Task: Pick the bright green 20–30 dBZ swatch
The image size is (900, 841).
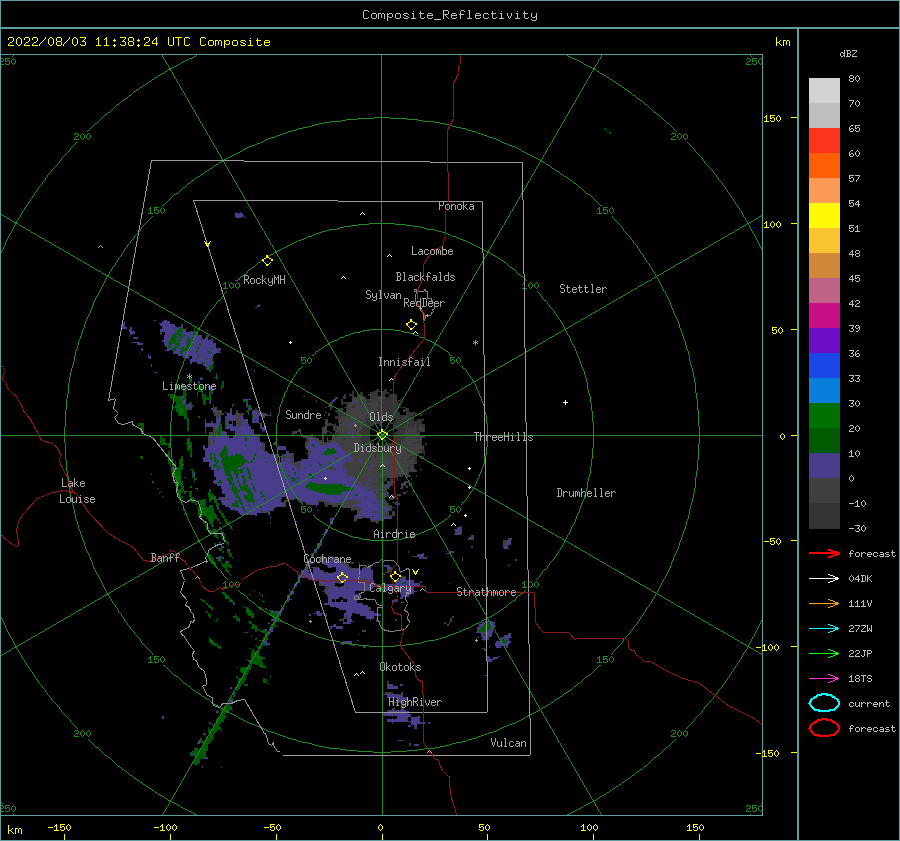Action: coord(824,416)
